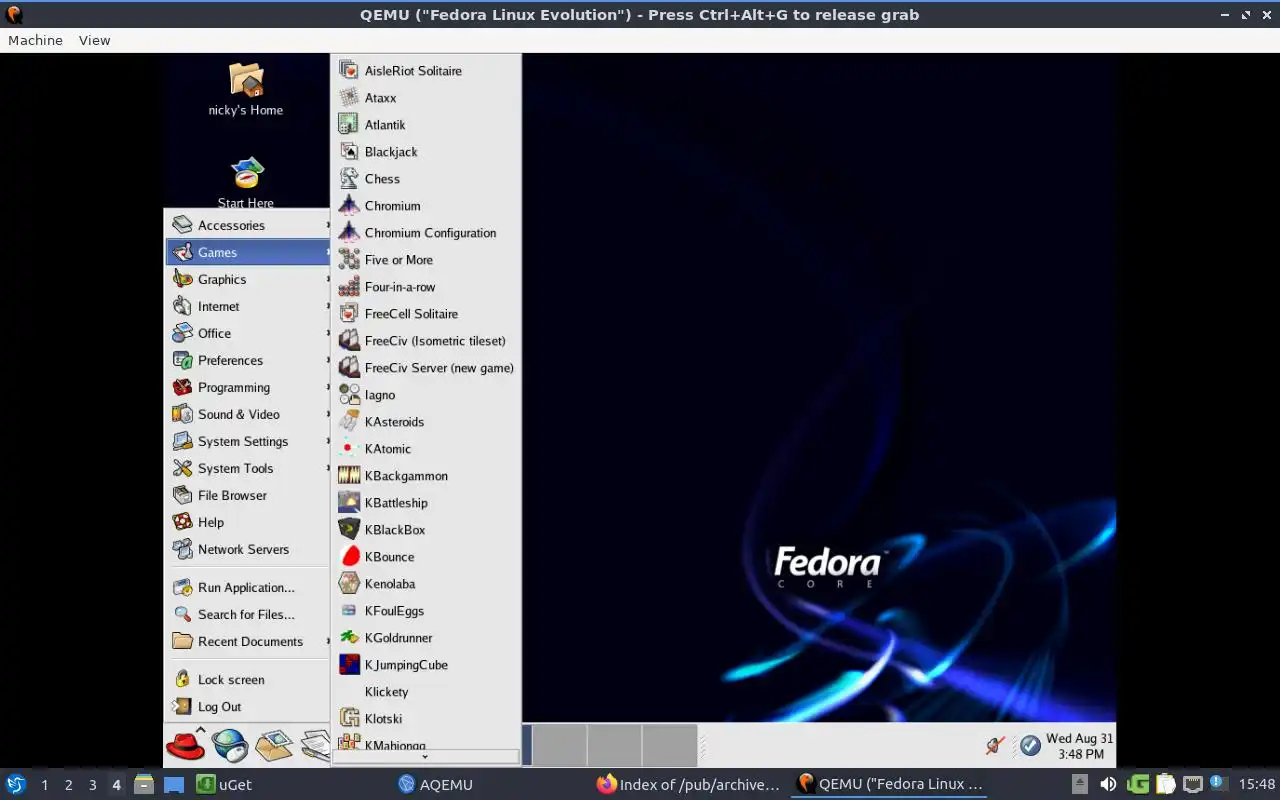Choose Search for Files... entry
The image size is (1280, 800).
point(248,615)
